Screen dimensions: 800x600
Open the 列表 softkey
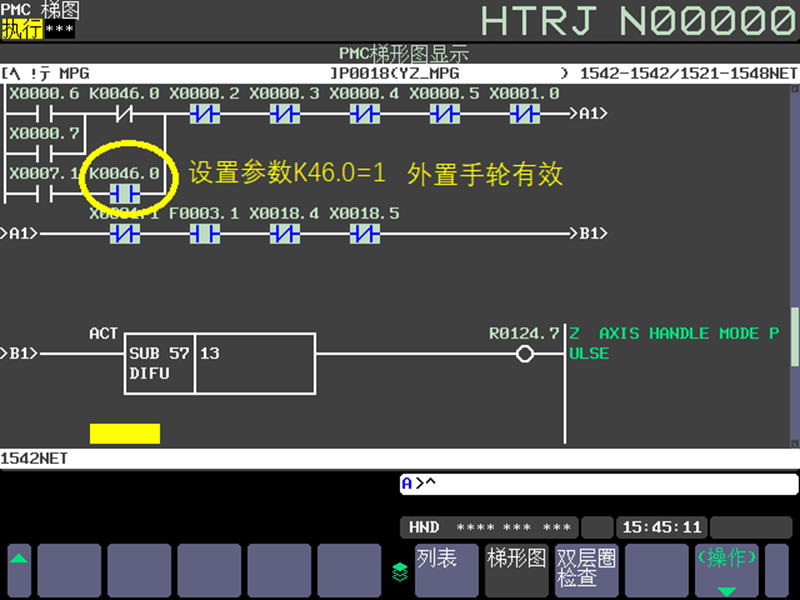[446, 570]
